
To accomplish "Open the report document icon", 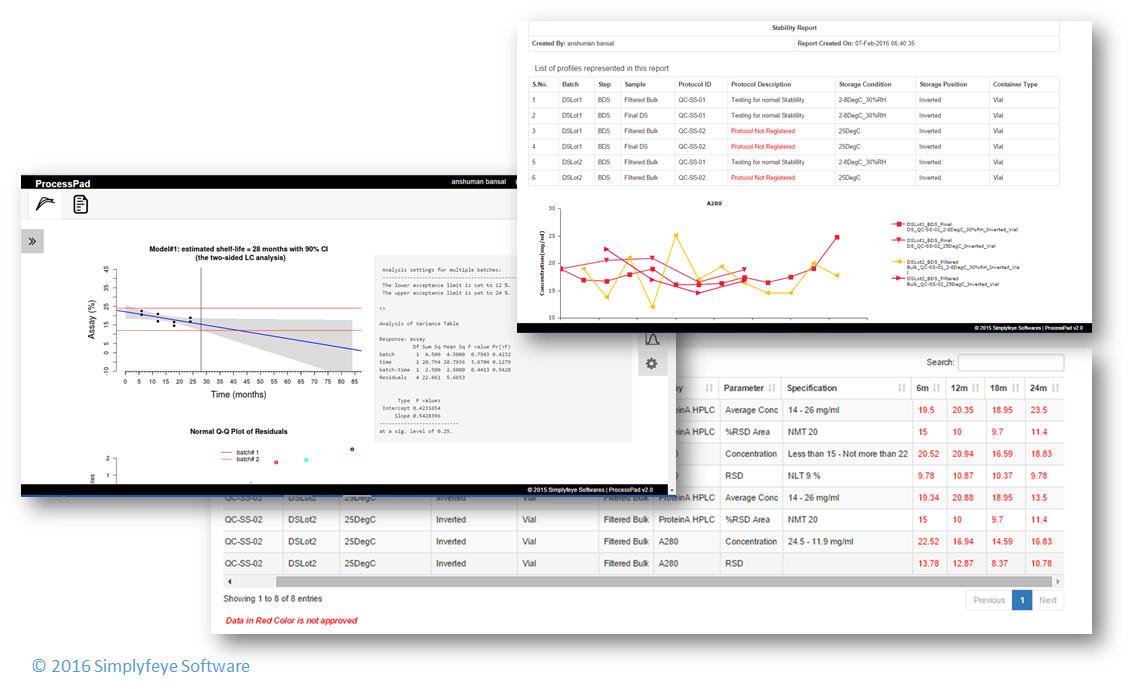I will 79,204.
